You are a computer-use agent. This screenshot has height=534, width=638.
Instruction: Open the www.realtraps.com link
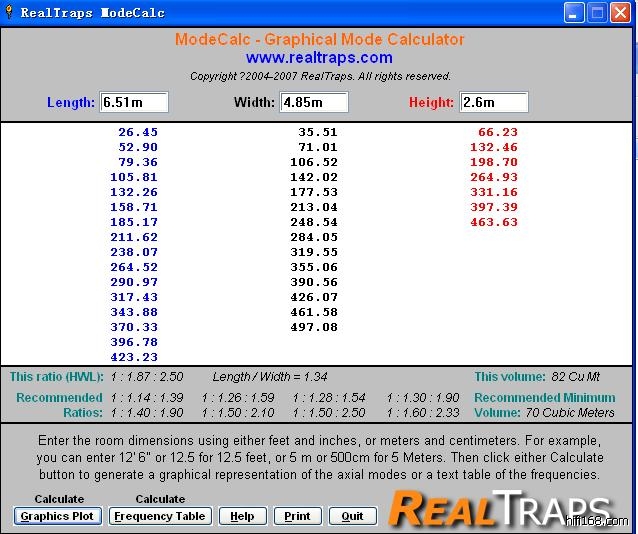coord(319,58)
